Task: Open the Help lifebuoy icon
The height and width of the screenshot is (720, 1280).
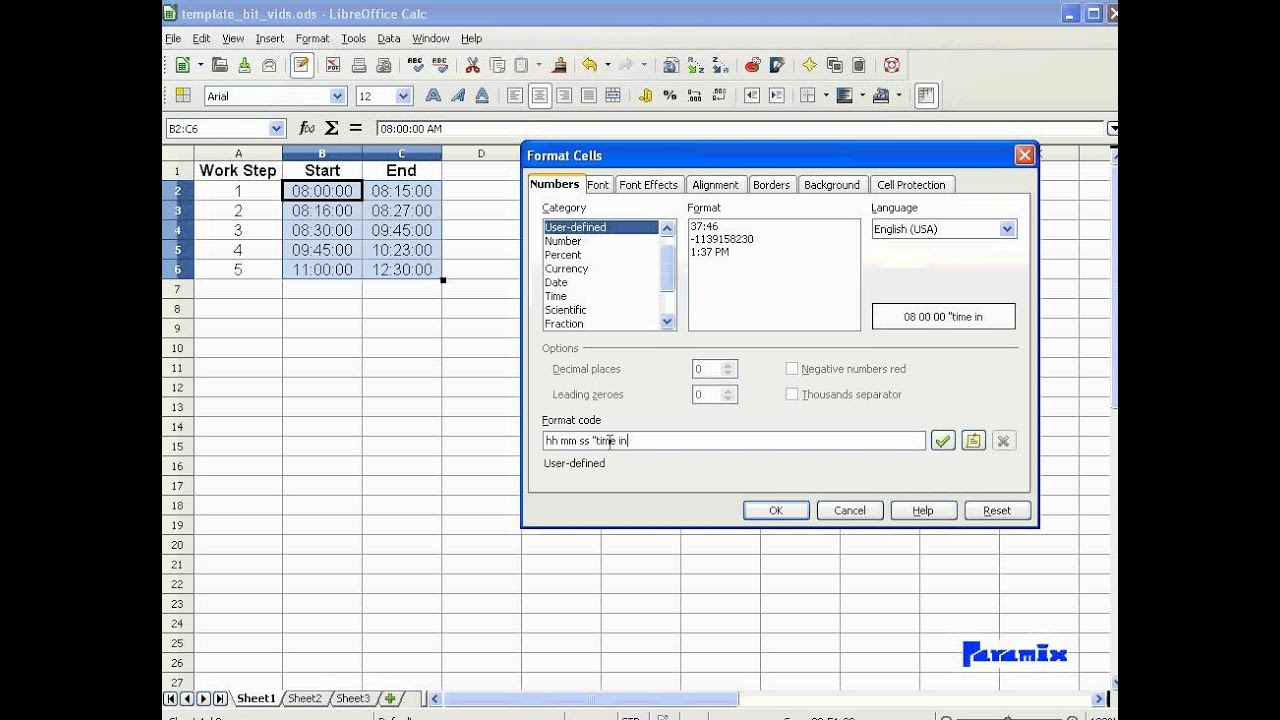Action: tap(891, 65)
